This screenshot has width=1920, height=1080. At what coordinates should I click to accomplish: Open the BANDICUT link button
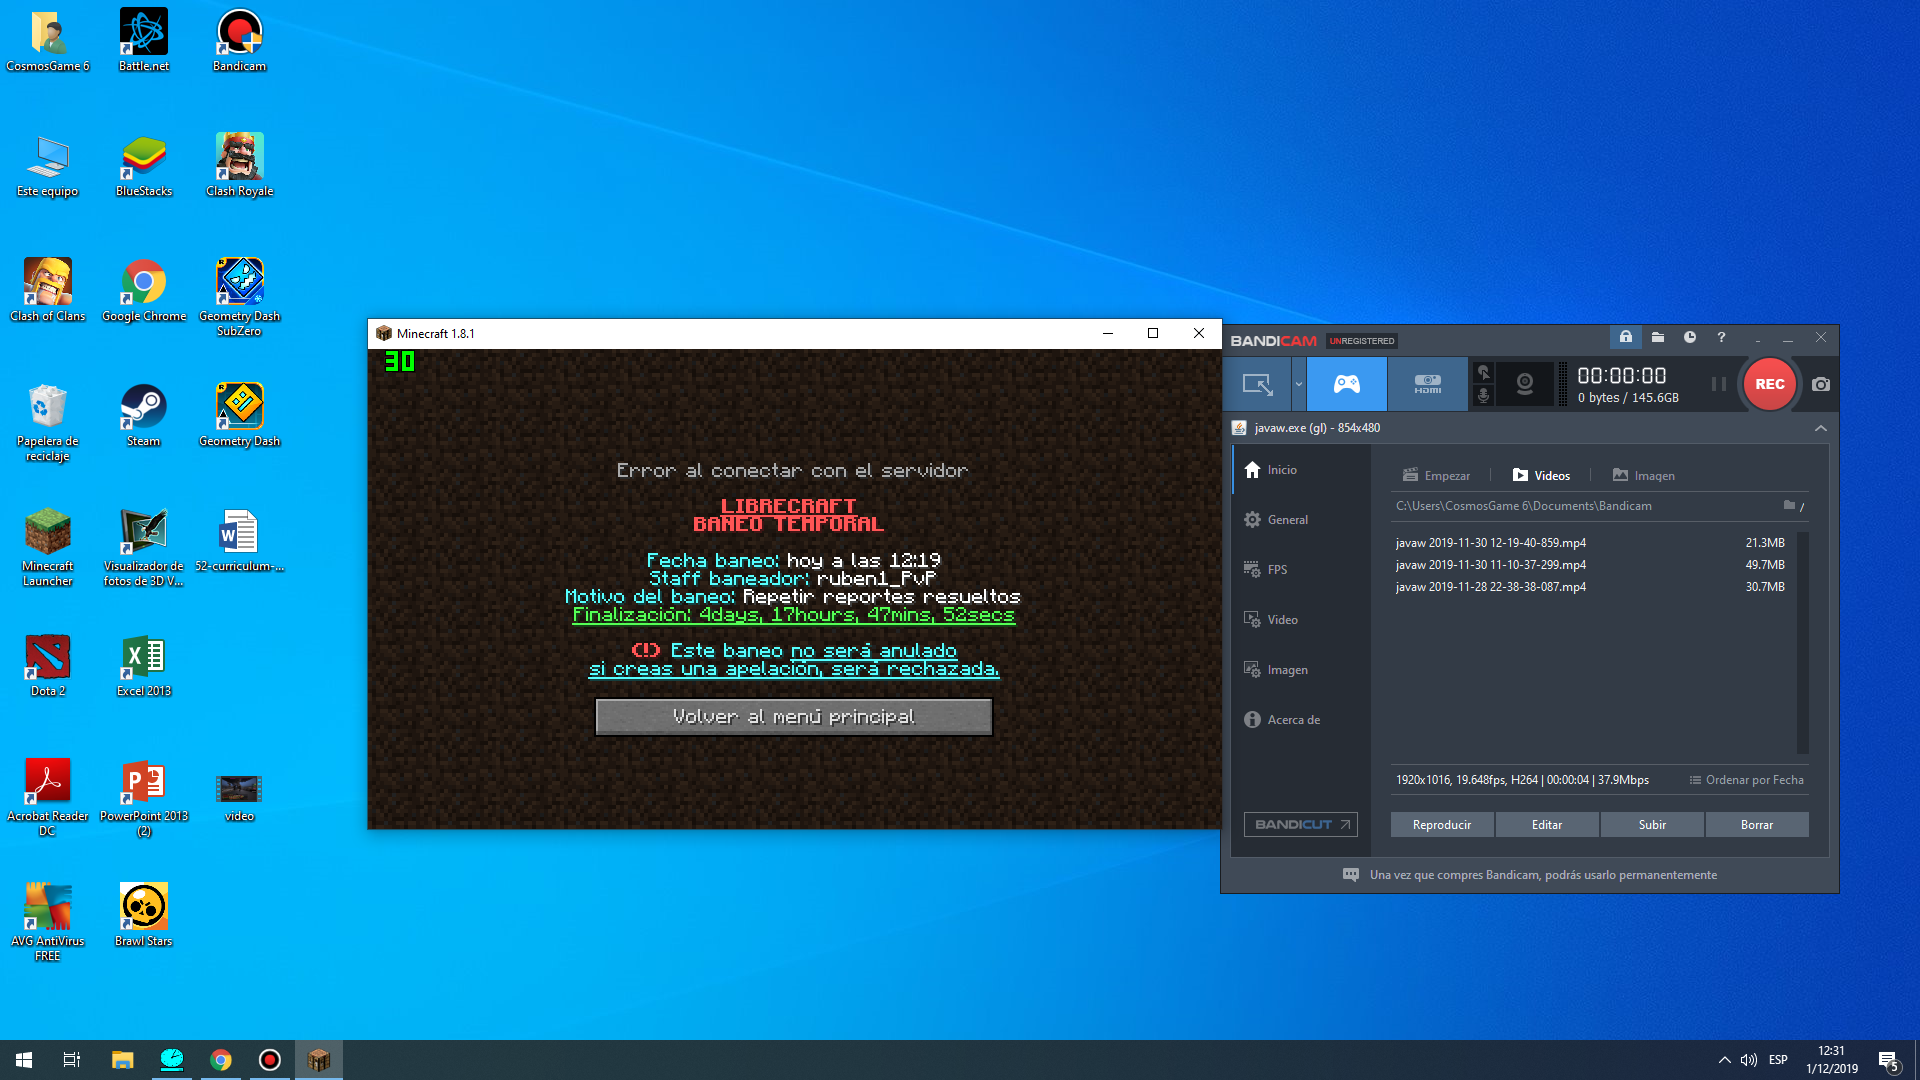coord(1301,825)
